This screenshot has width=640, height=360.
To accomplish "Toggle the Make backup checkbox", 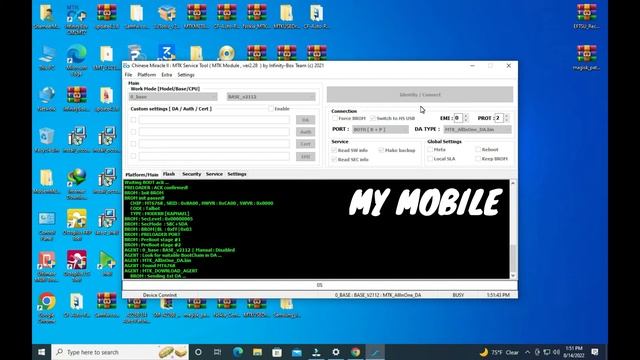I will point(381,150).
